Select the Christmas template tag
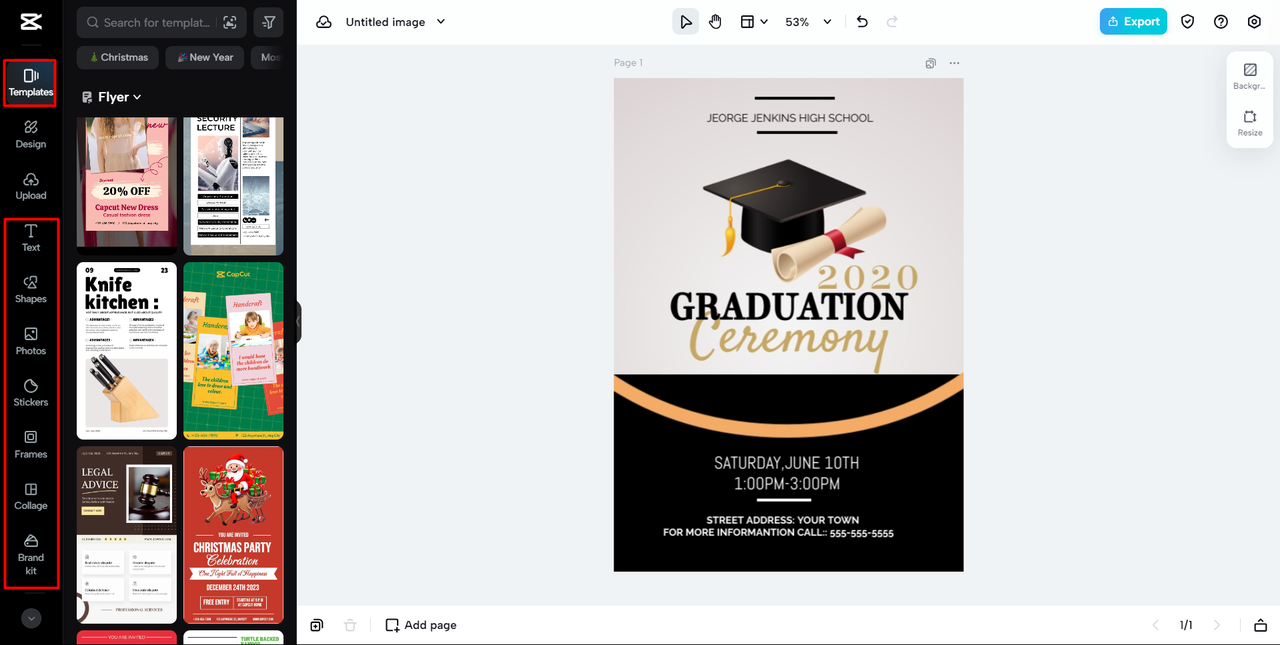 pos(119,57)
